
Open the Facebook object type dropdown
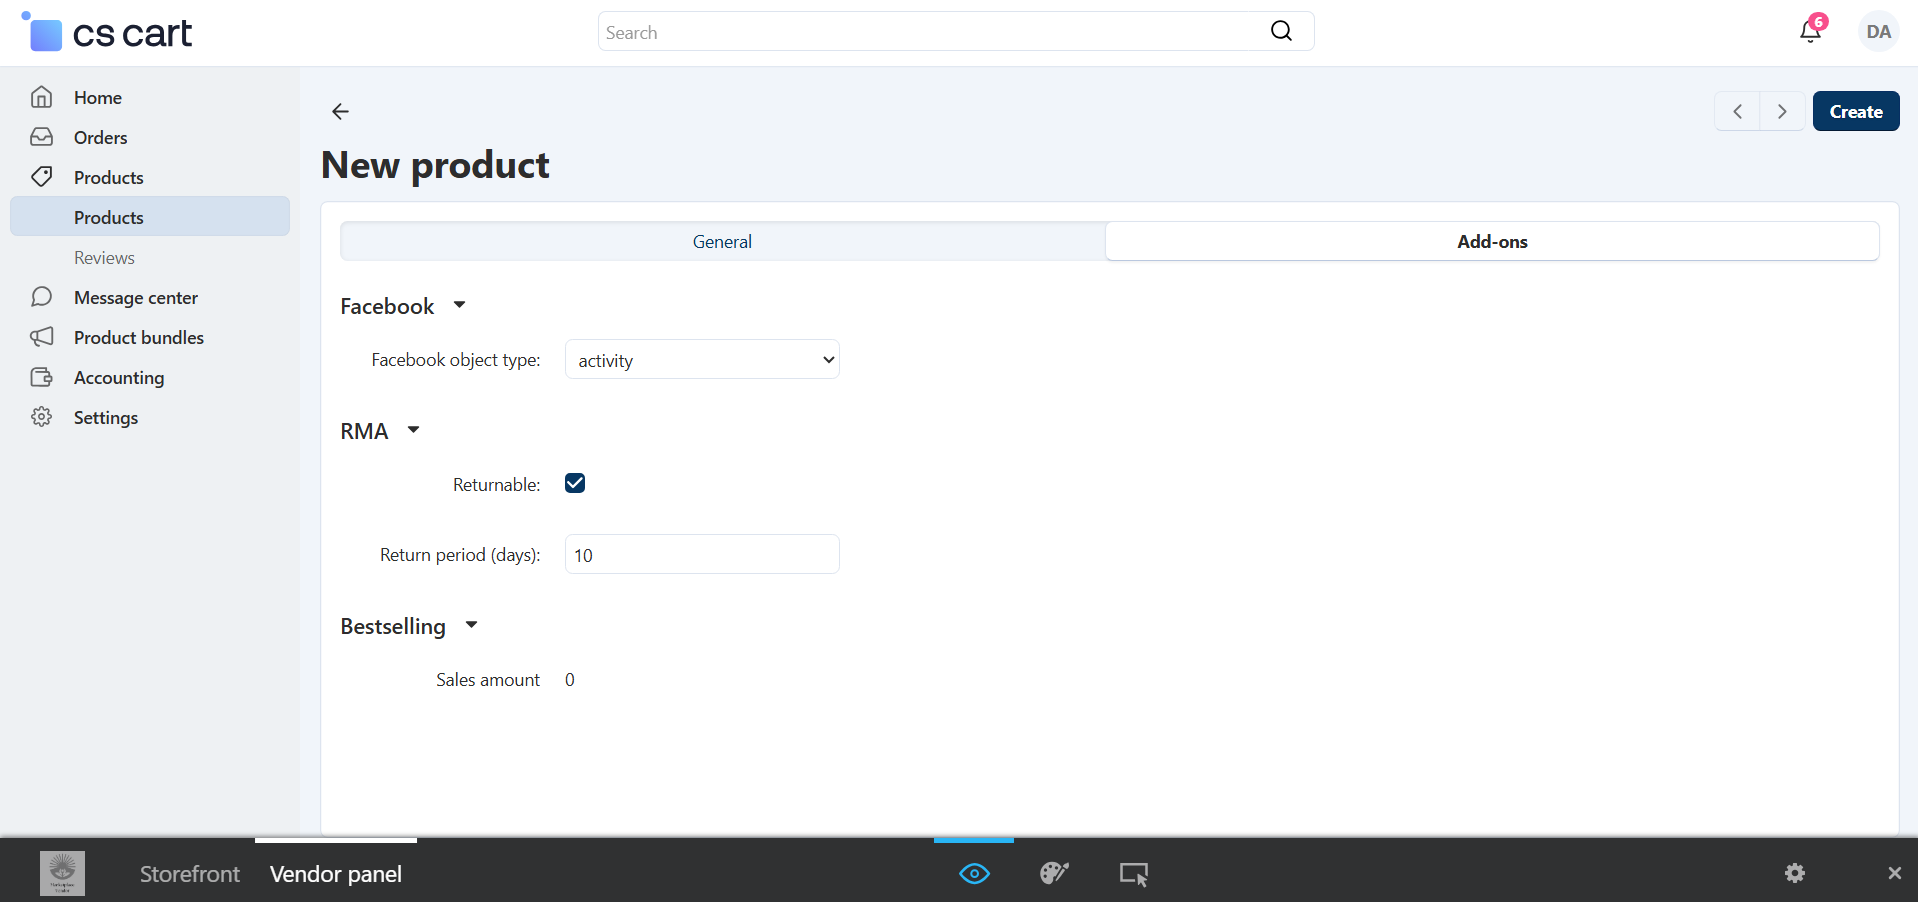(702, 360)
